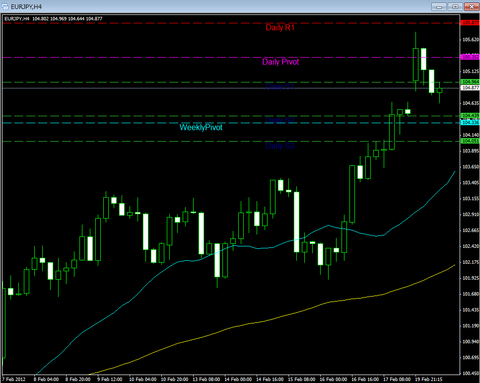The height and width of the screenshot is (383, 480).
Task: Click the EURJPY,H4 title bar text
Action: coord(26,7)
